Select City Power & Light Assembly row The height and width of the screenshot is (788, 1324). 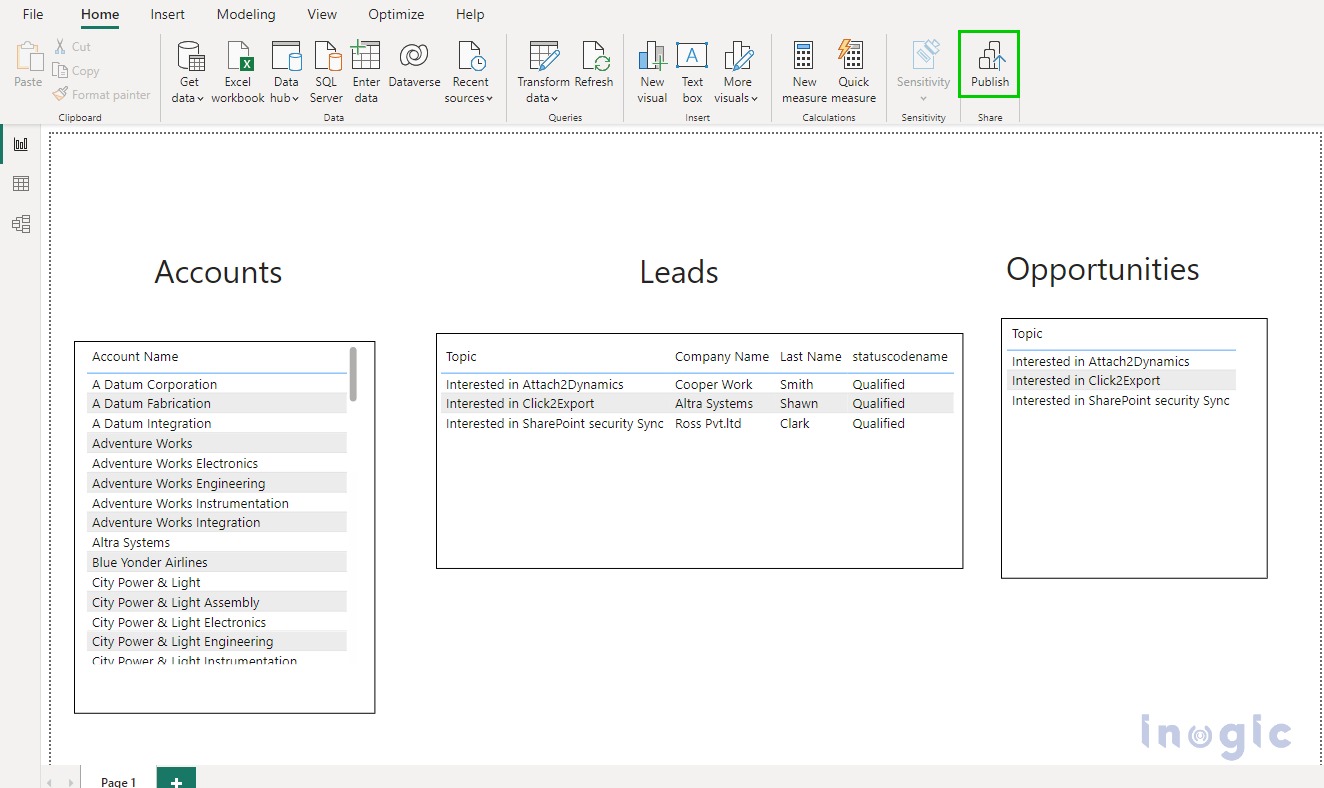[217, 602]
